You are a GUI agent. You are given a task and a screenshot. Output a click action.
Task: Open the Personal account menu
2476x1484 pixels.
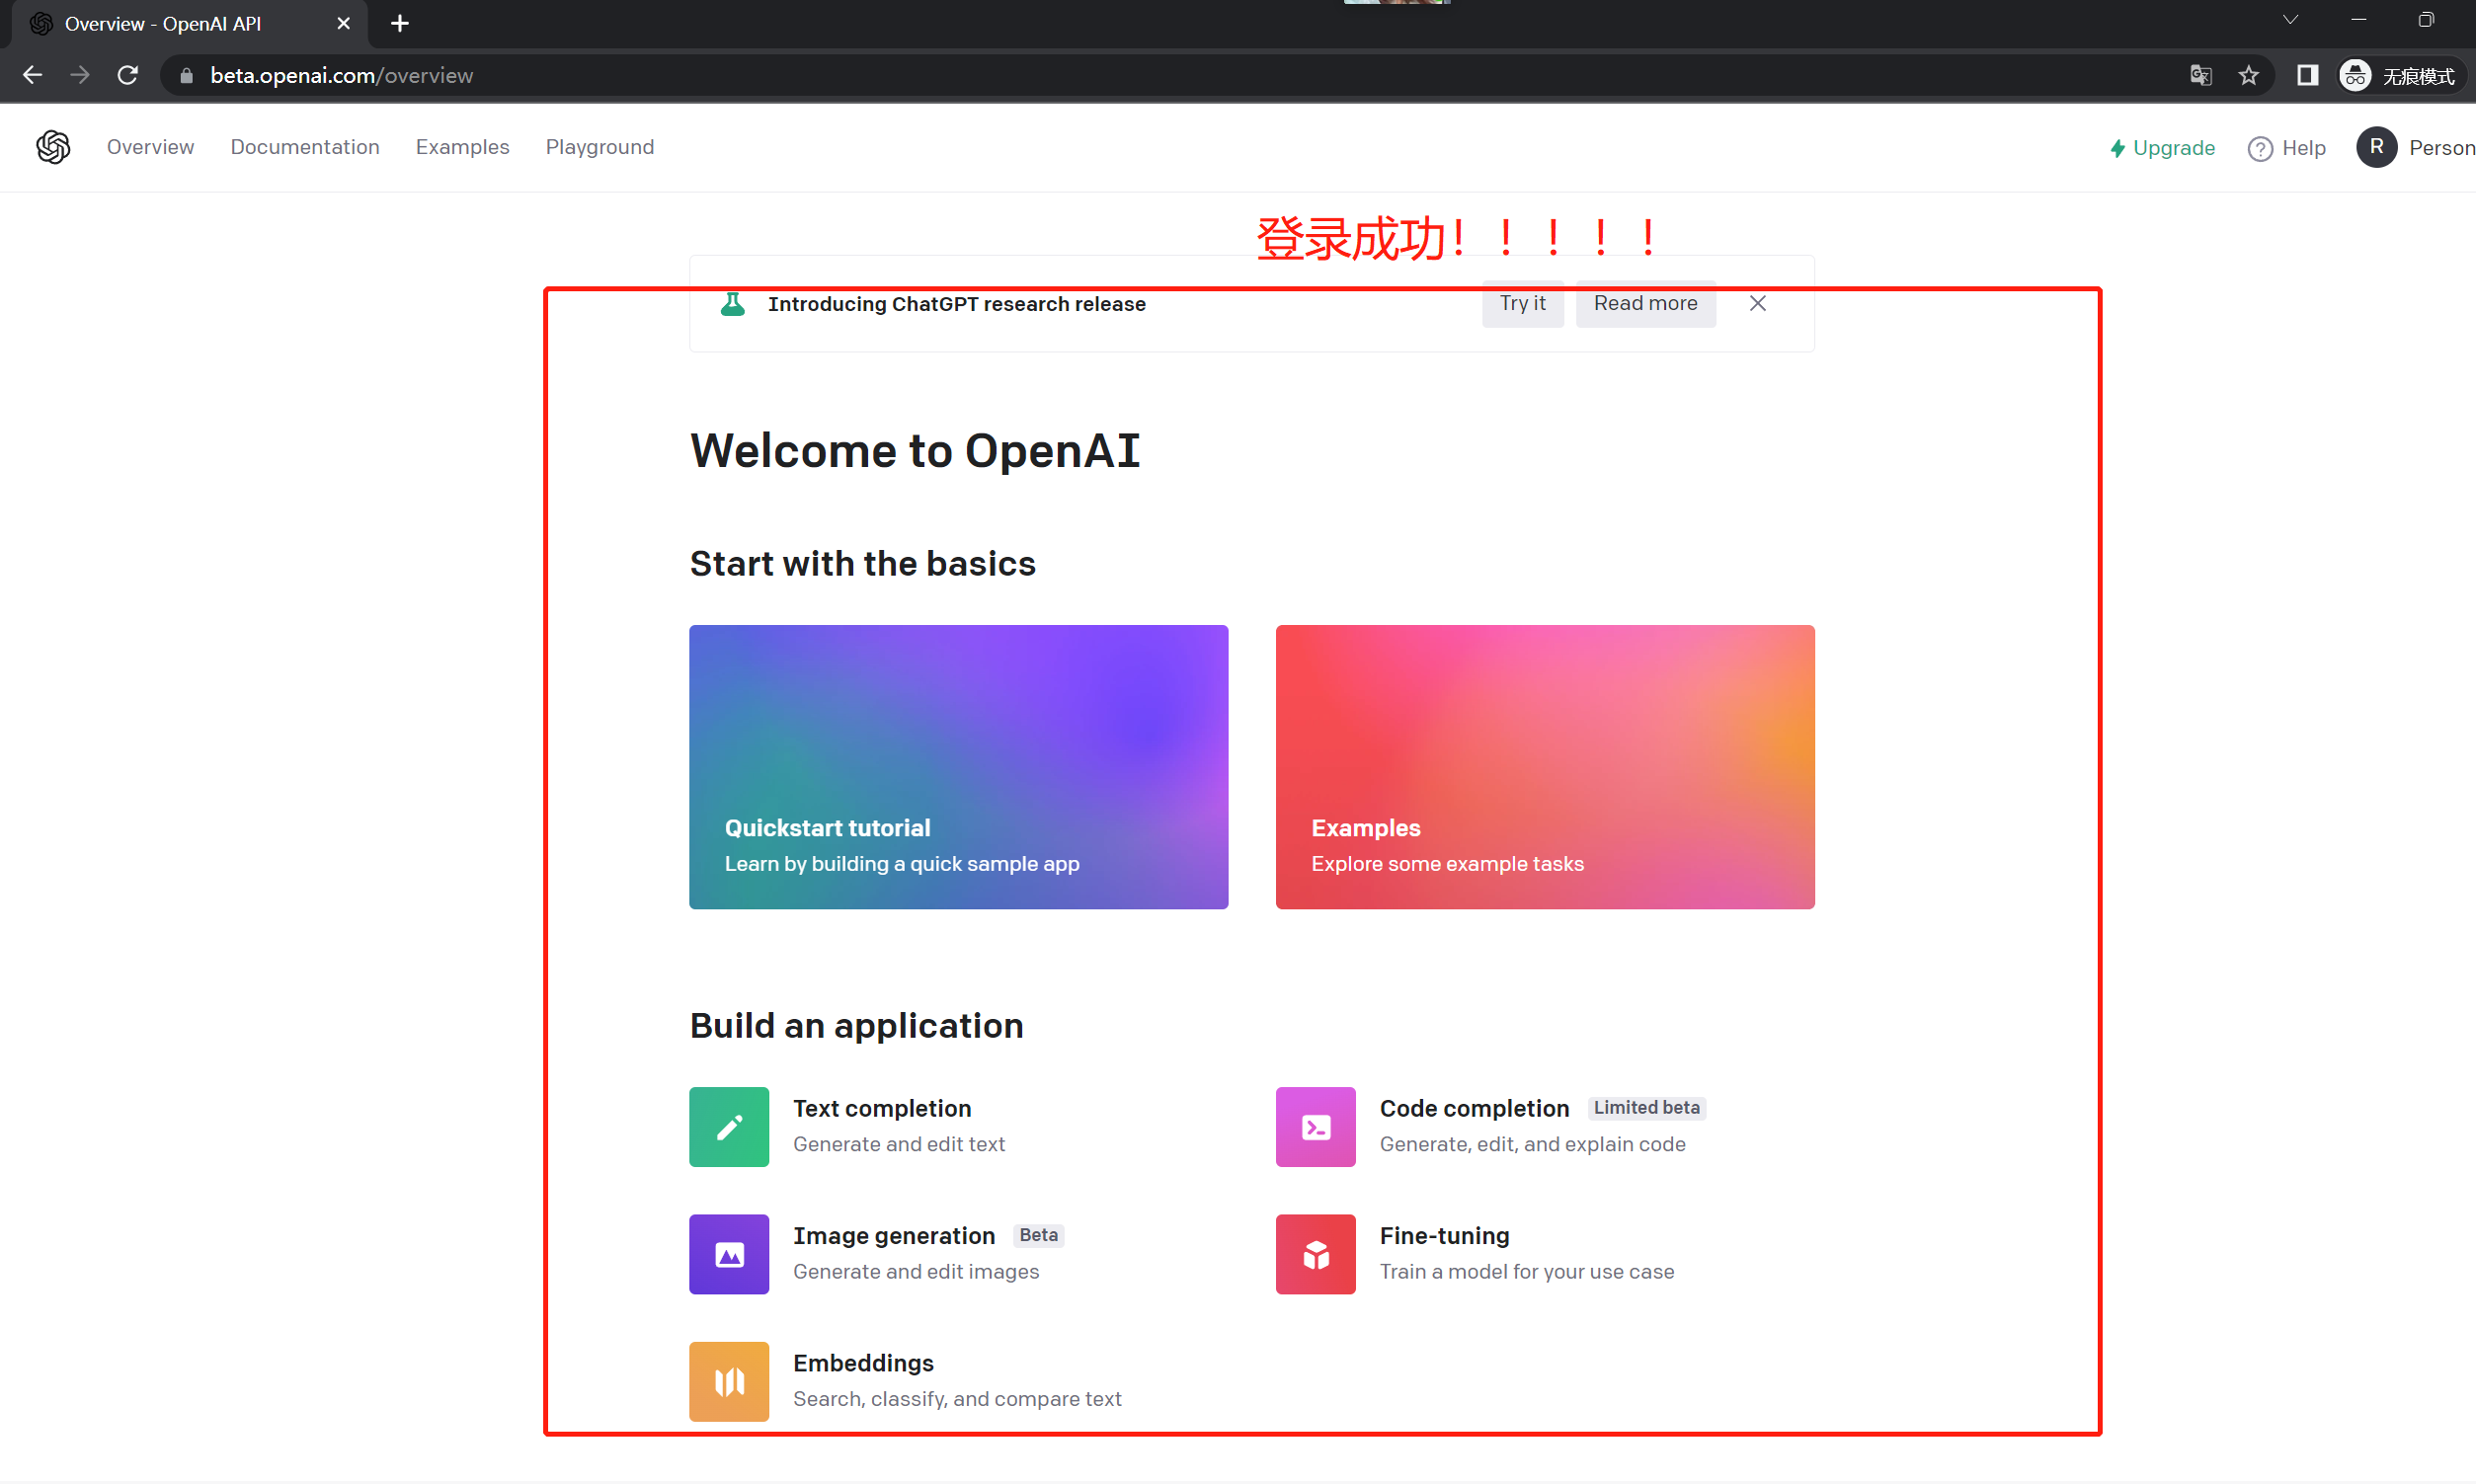click(x=2414, y=148)
